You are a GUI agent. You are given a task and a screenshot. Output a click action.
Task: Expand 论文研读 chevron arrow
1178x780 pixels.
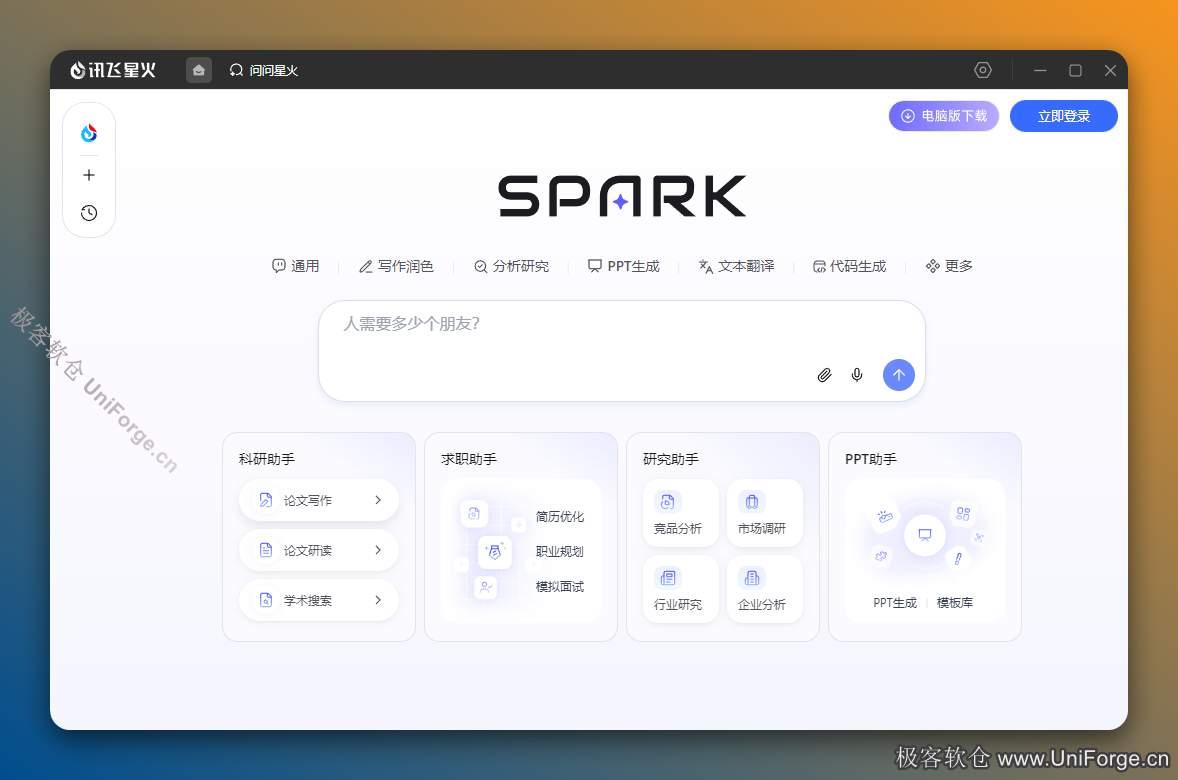pyautogui.click(x=378, y=550)
